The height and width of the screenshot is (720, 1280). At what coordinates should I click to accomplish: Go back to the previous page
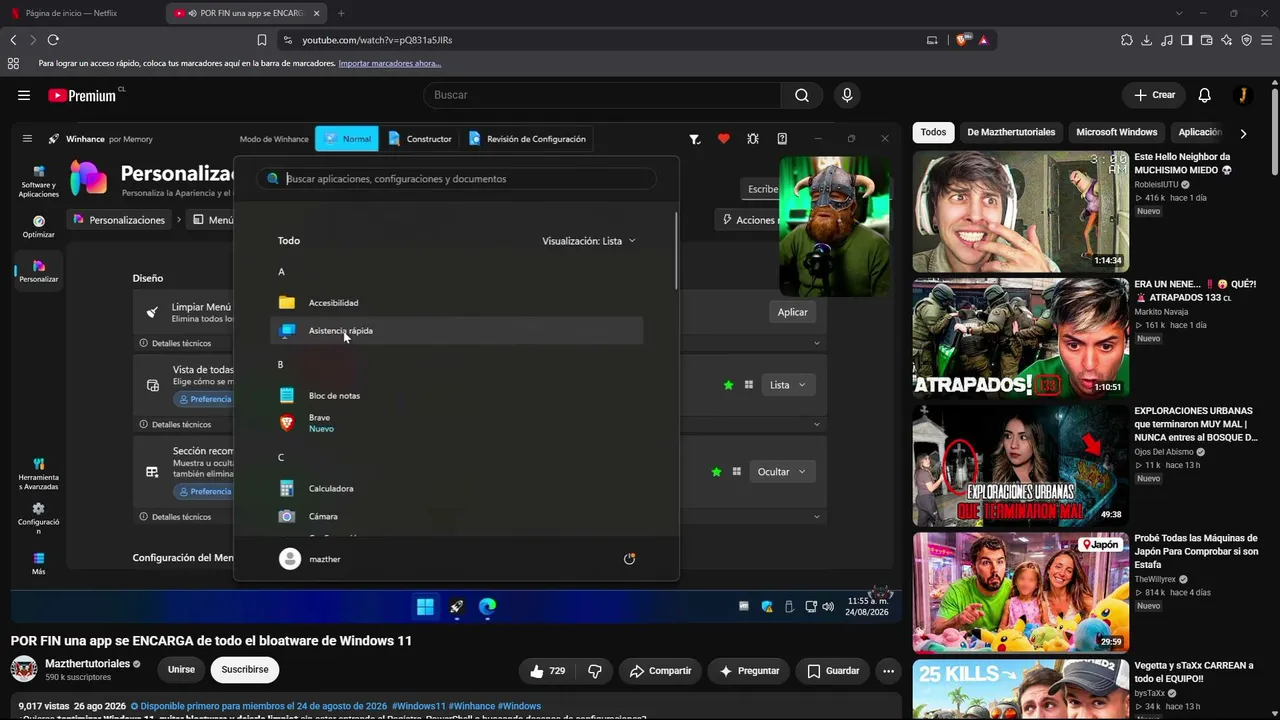[13, 40]
